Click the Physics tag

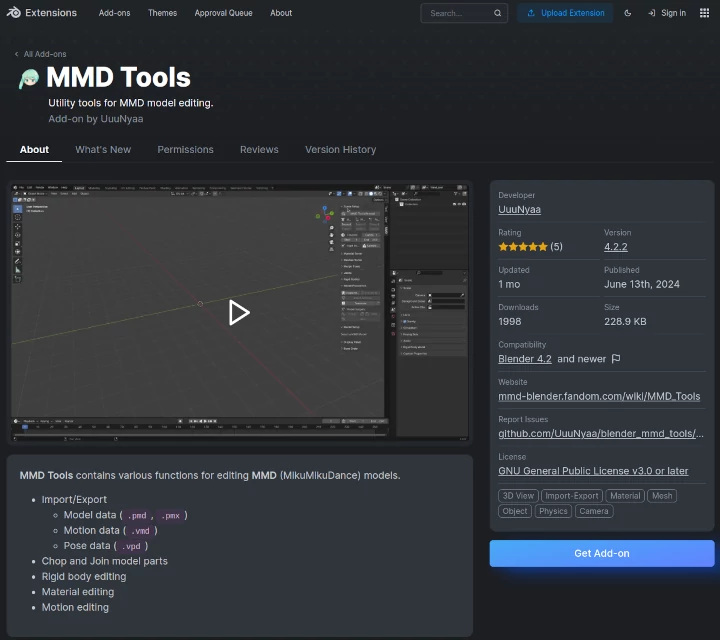point(553,511)
